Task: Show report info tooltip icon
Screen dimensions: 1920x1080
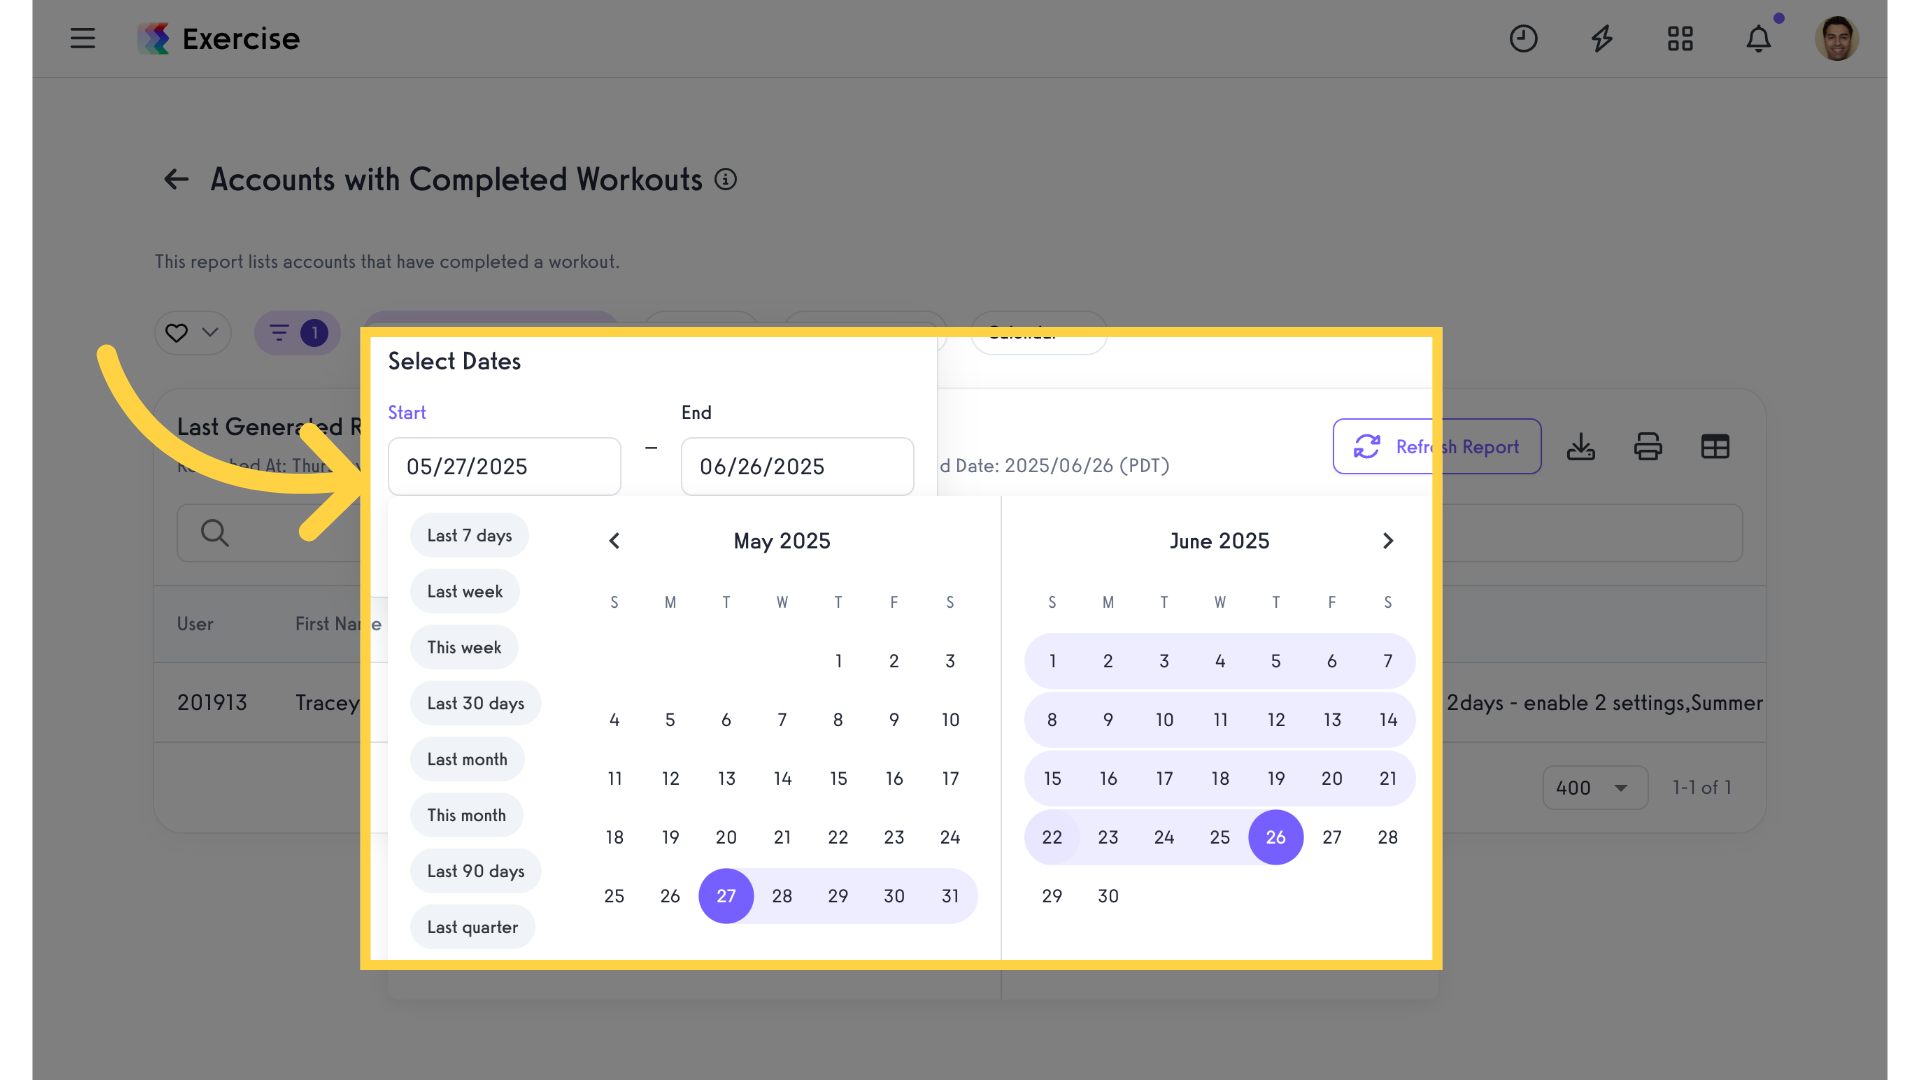Action: pos(726,180)
